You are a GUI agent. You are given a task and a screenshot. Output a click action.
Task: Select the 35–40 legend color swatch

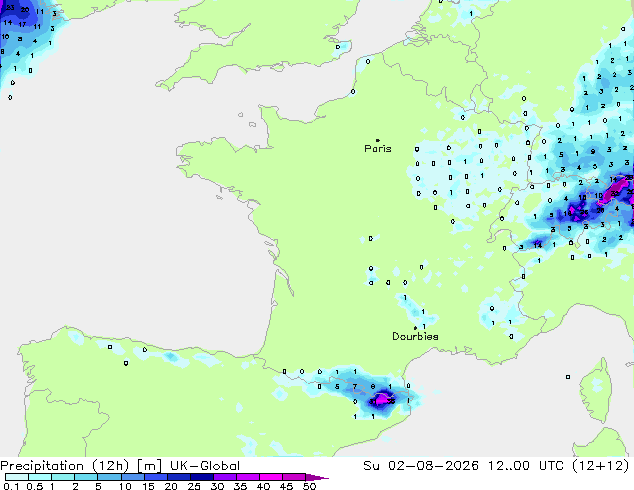point(247,477)
